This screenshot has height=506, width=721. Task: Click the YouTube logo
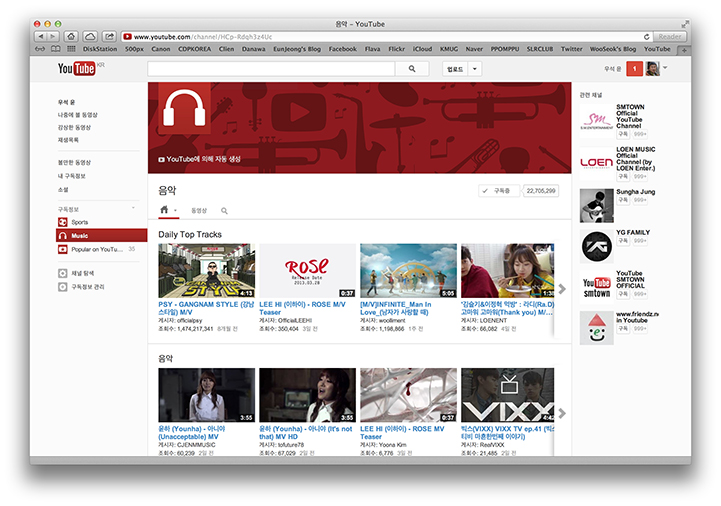point(77,69)
